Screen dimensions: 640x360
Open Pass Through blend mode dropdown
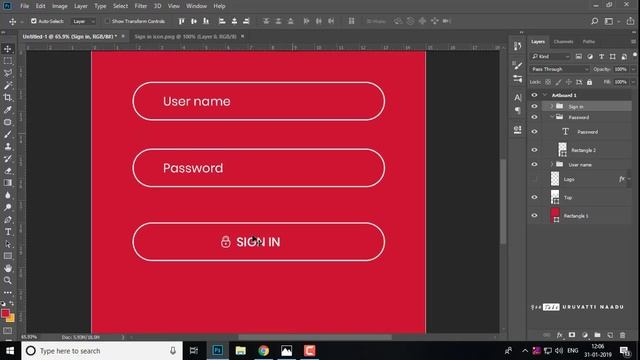[x=560, y=69]
